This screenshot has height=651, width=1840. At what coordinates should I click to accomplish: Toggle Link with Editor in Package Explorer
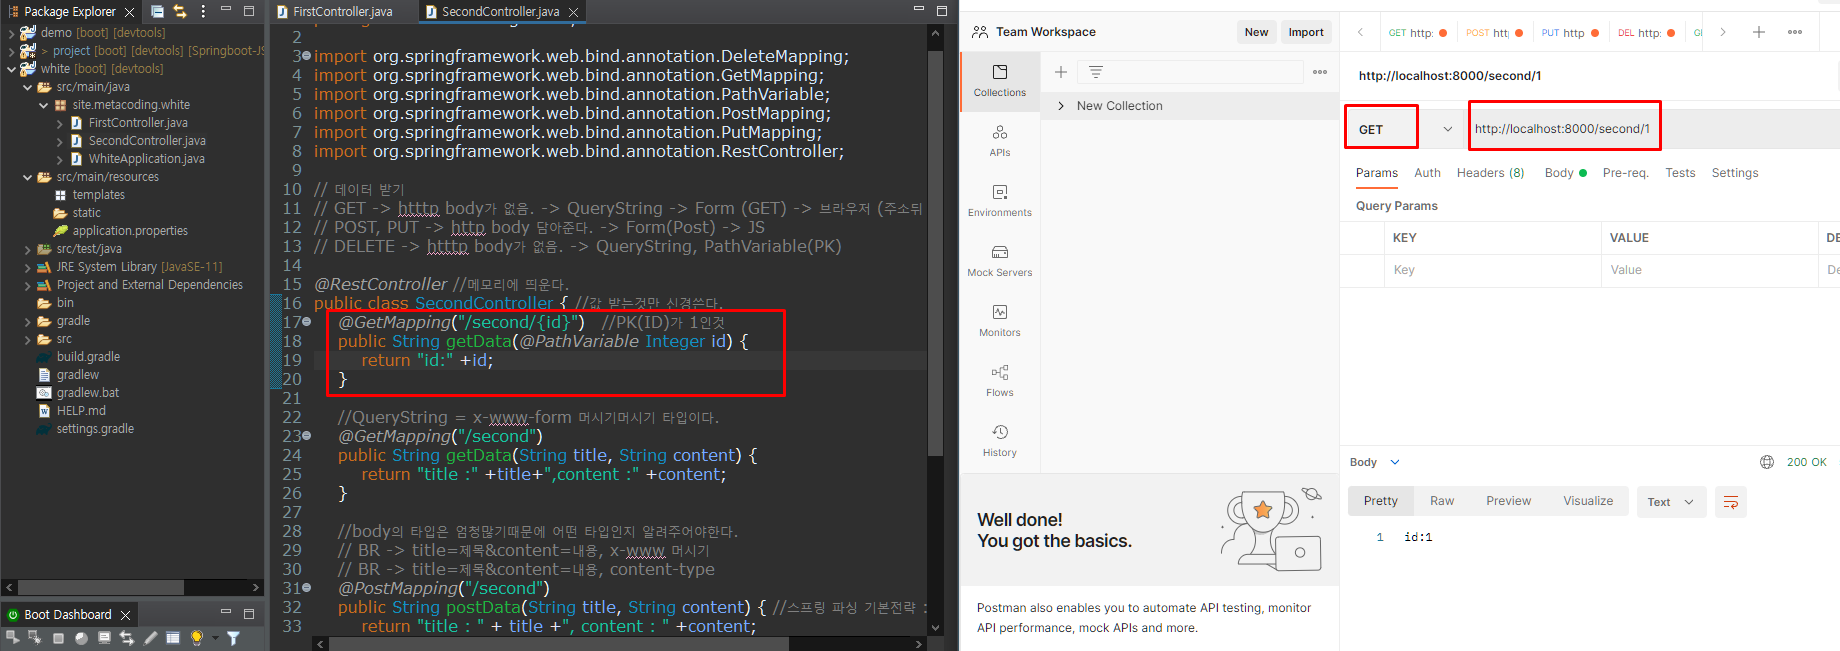[180, 11]
